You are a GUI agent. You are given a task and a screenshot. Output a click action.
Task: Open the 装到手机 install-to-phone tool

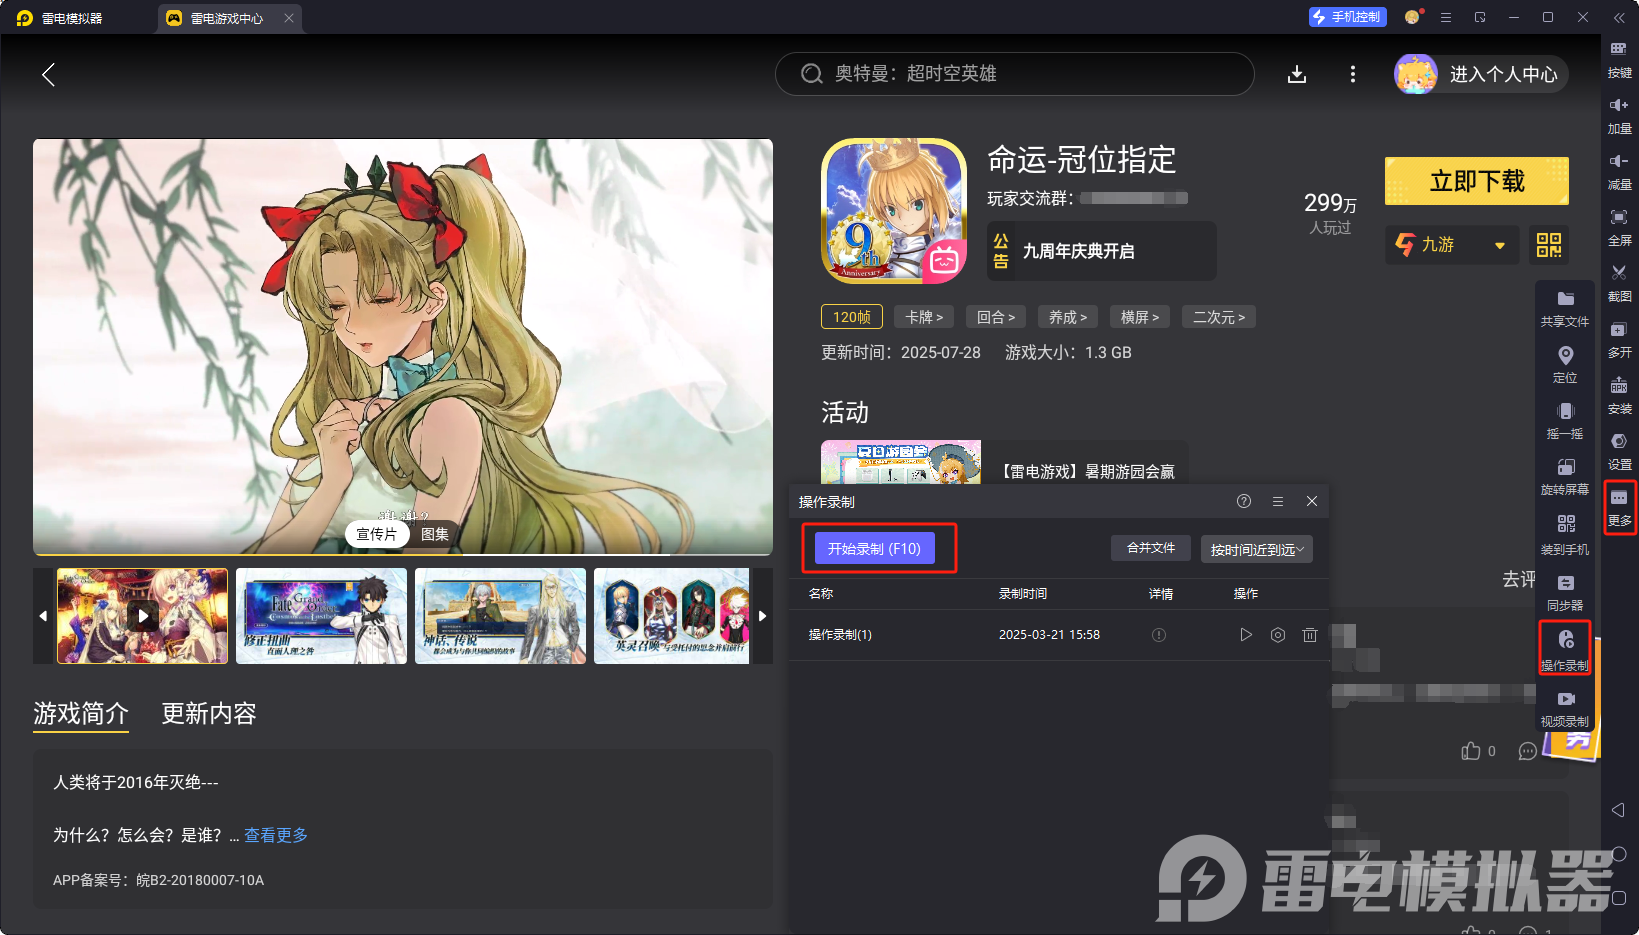click(x=1565, y=536)
